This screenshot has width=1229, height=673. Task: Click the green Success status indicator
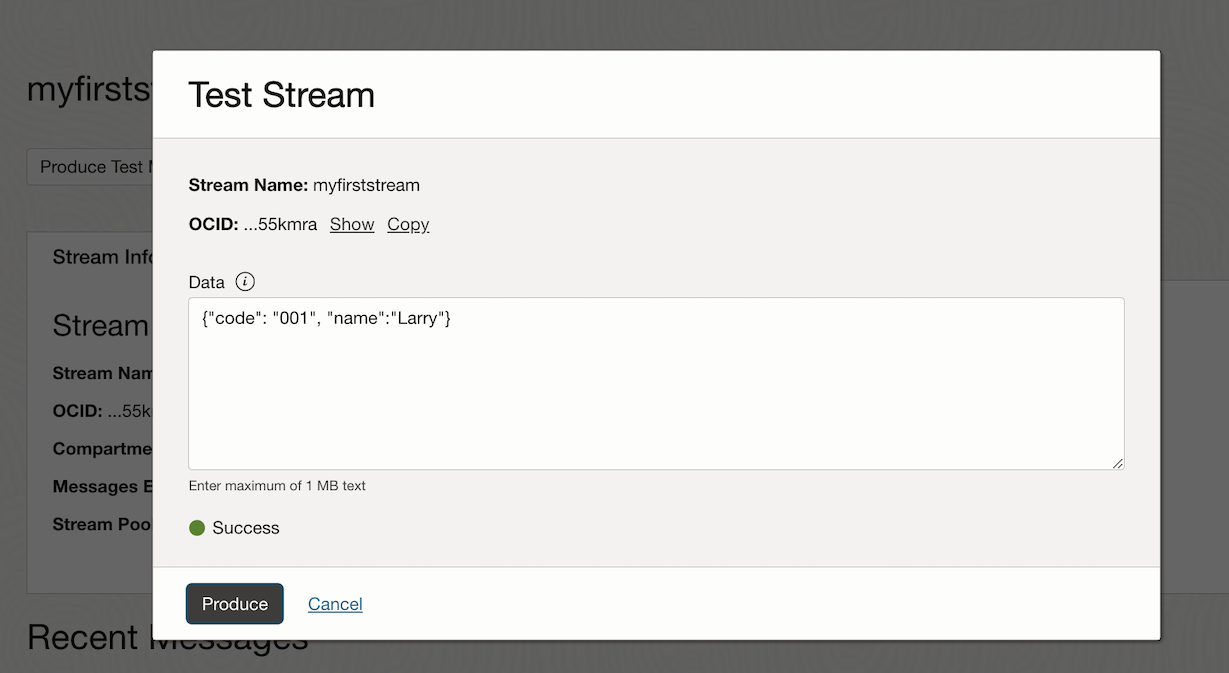click(x=197, y=528)
